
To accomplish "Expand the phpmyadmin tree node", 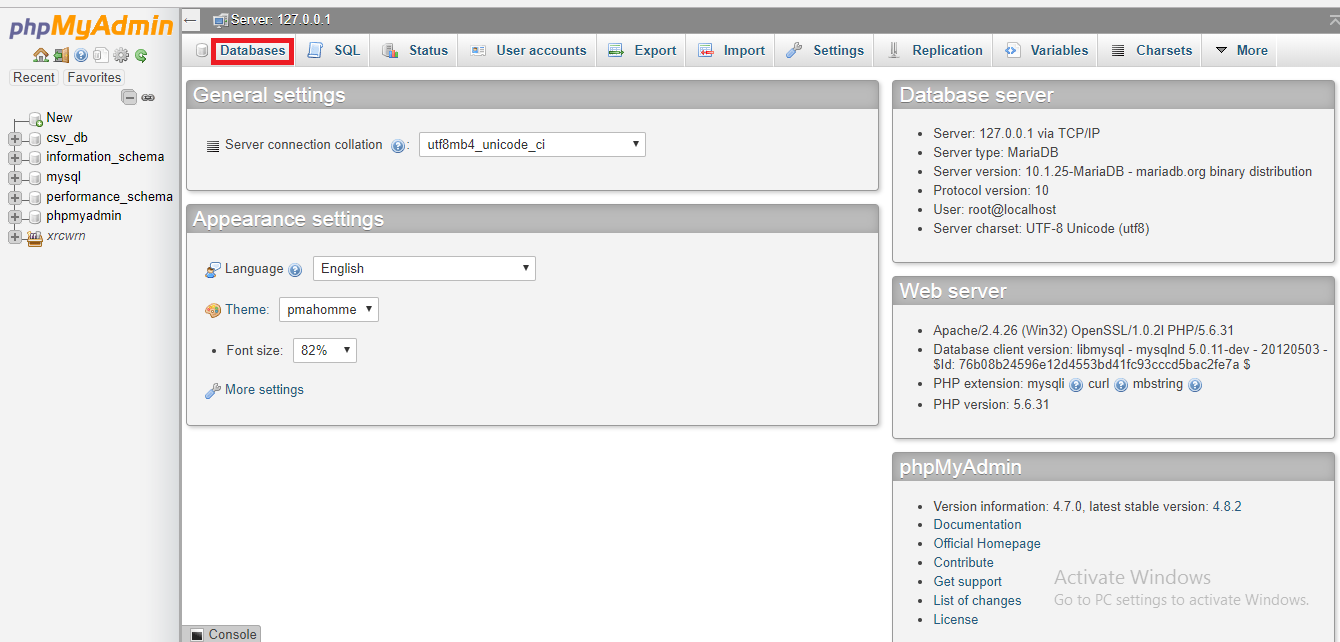I will click(15, 216).
